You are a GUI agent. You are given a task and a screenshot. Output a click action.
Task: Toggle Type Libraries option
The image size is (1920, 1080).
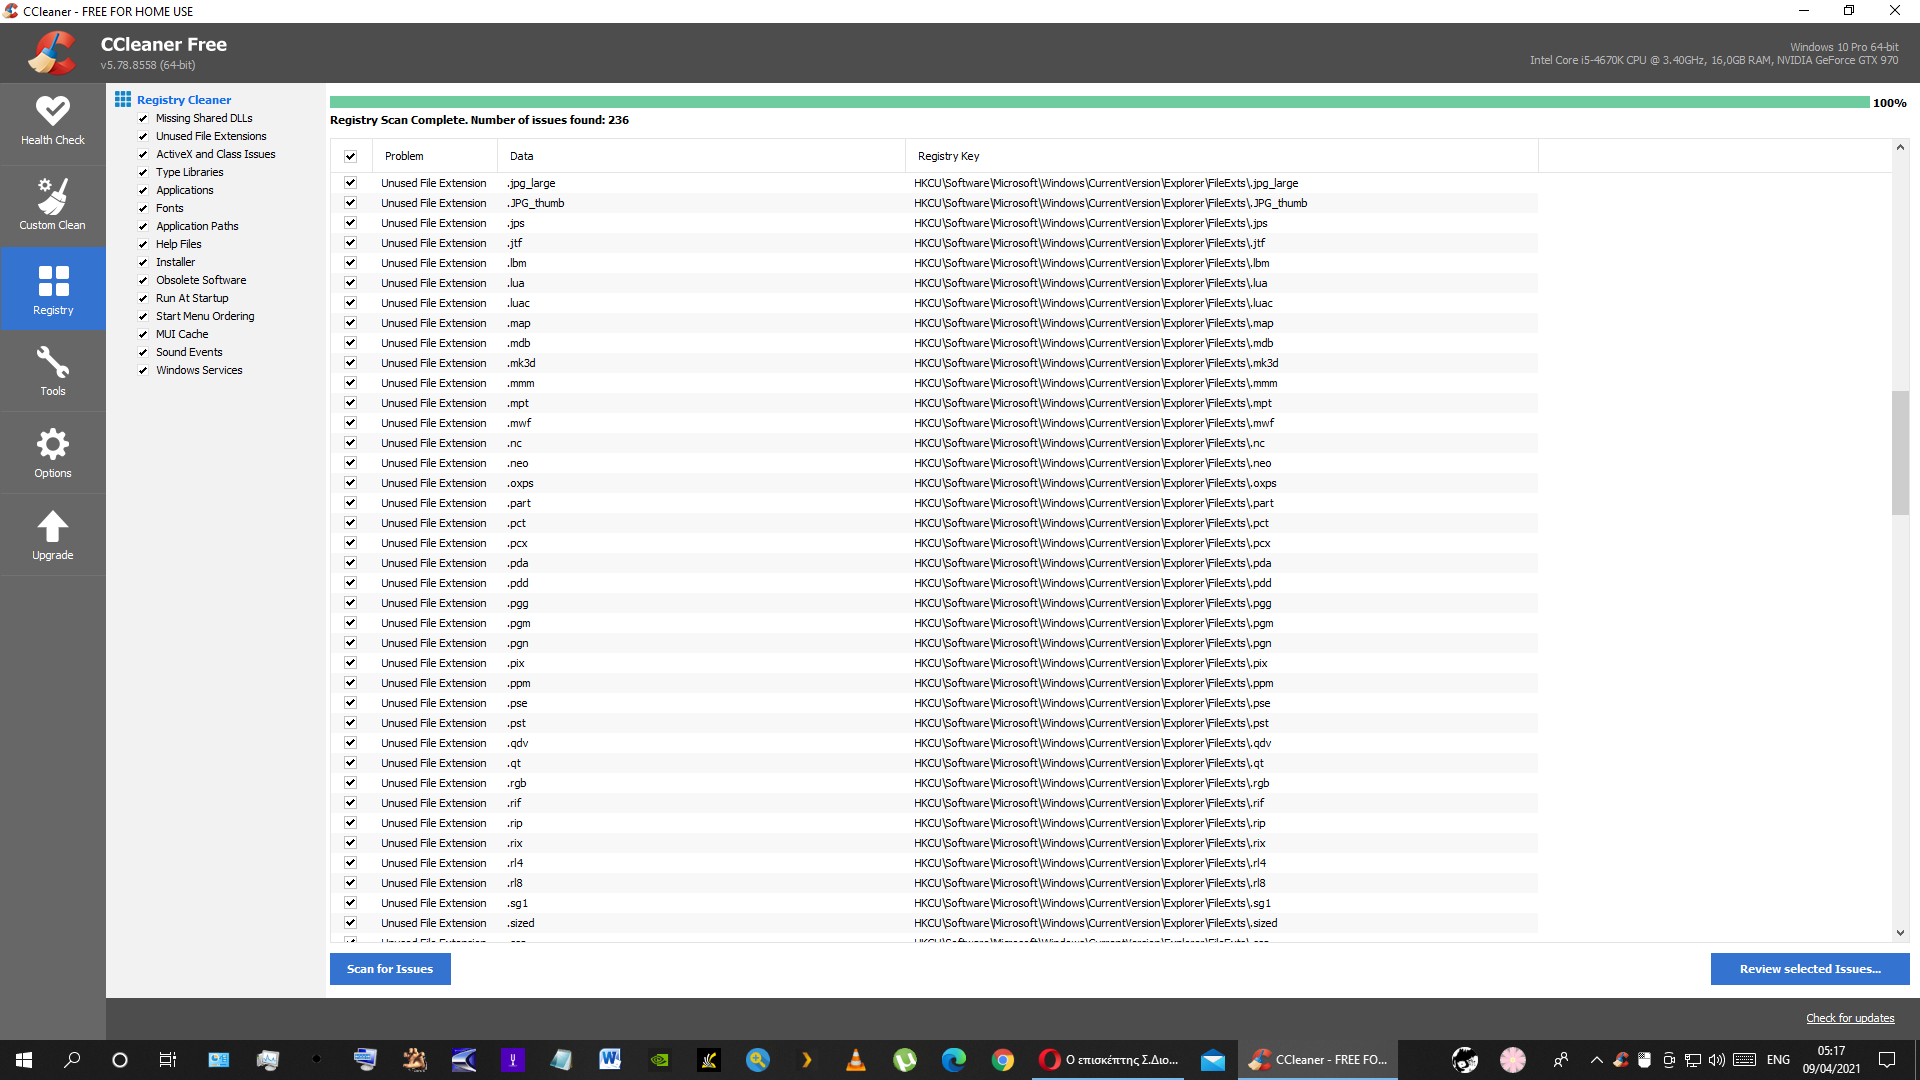pyautogui.click(x=143, y=172)
